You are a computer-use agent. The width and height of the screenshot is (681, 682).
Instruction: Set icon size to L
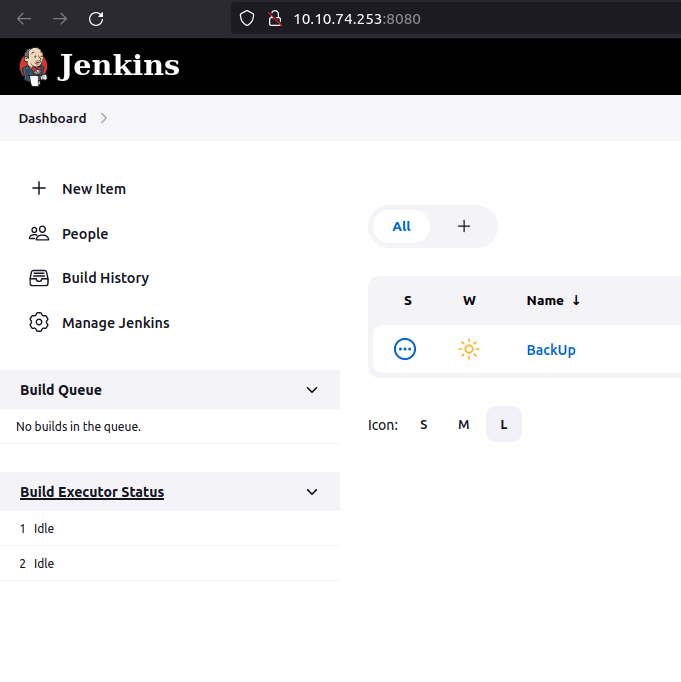[504, 425]
